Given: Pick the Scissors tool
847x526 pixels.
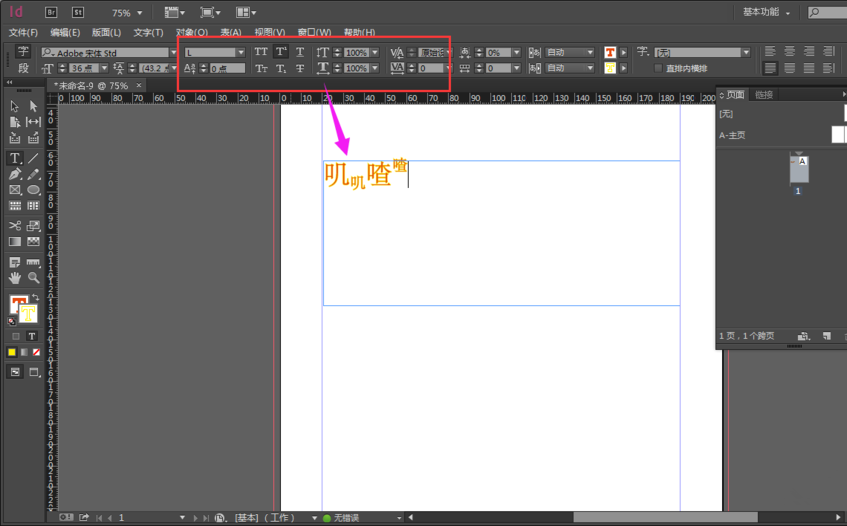Looking at the screenshot, I should (15, 226).
